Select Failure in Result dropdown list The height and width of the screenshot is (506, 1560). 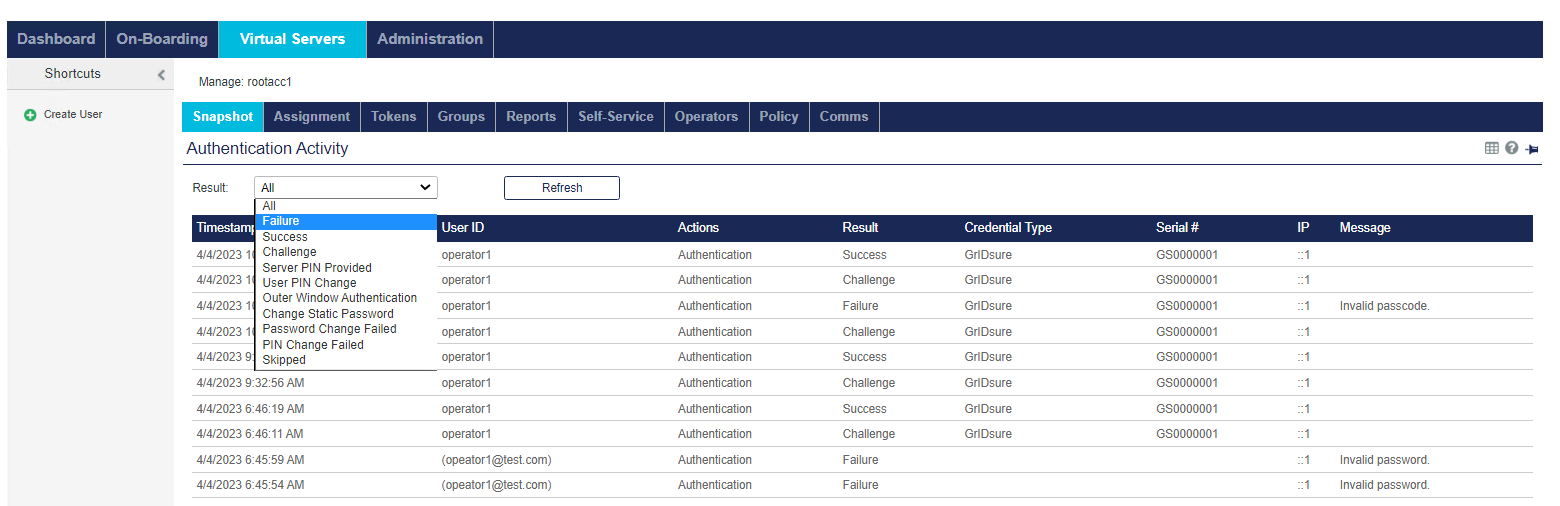coord(281,221)
